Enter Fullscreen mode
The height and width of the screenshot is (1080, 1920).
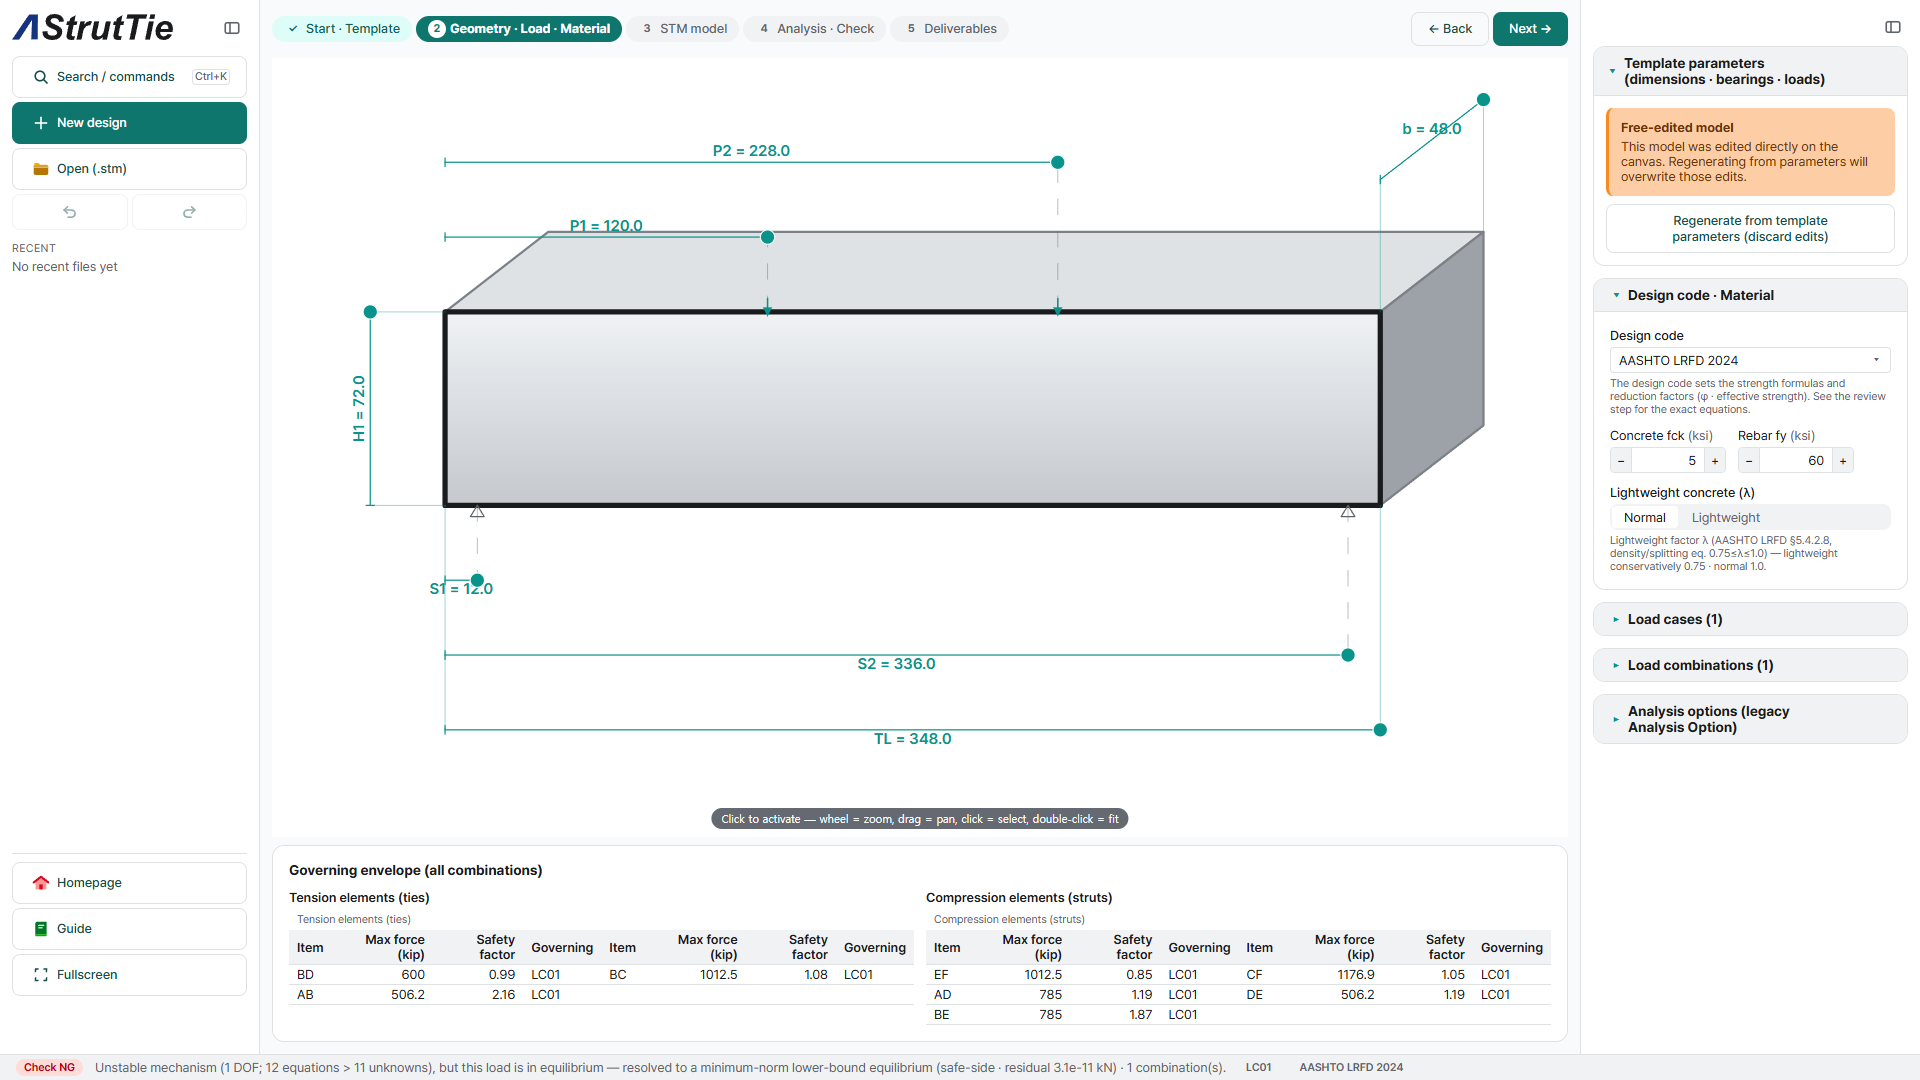coord(129,975)
